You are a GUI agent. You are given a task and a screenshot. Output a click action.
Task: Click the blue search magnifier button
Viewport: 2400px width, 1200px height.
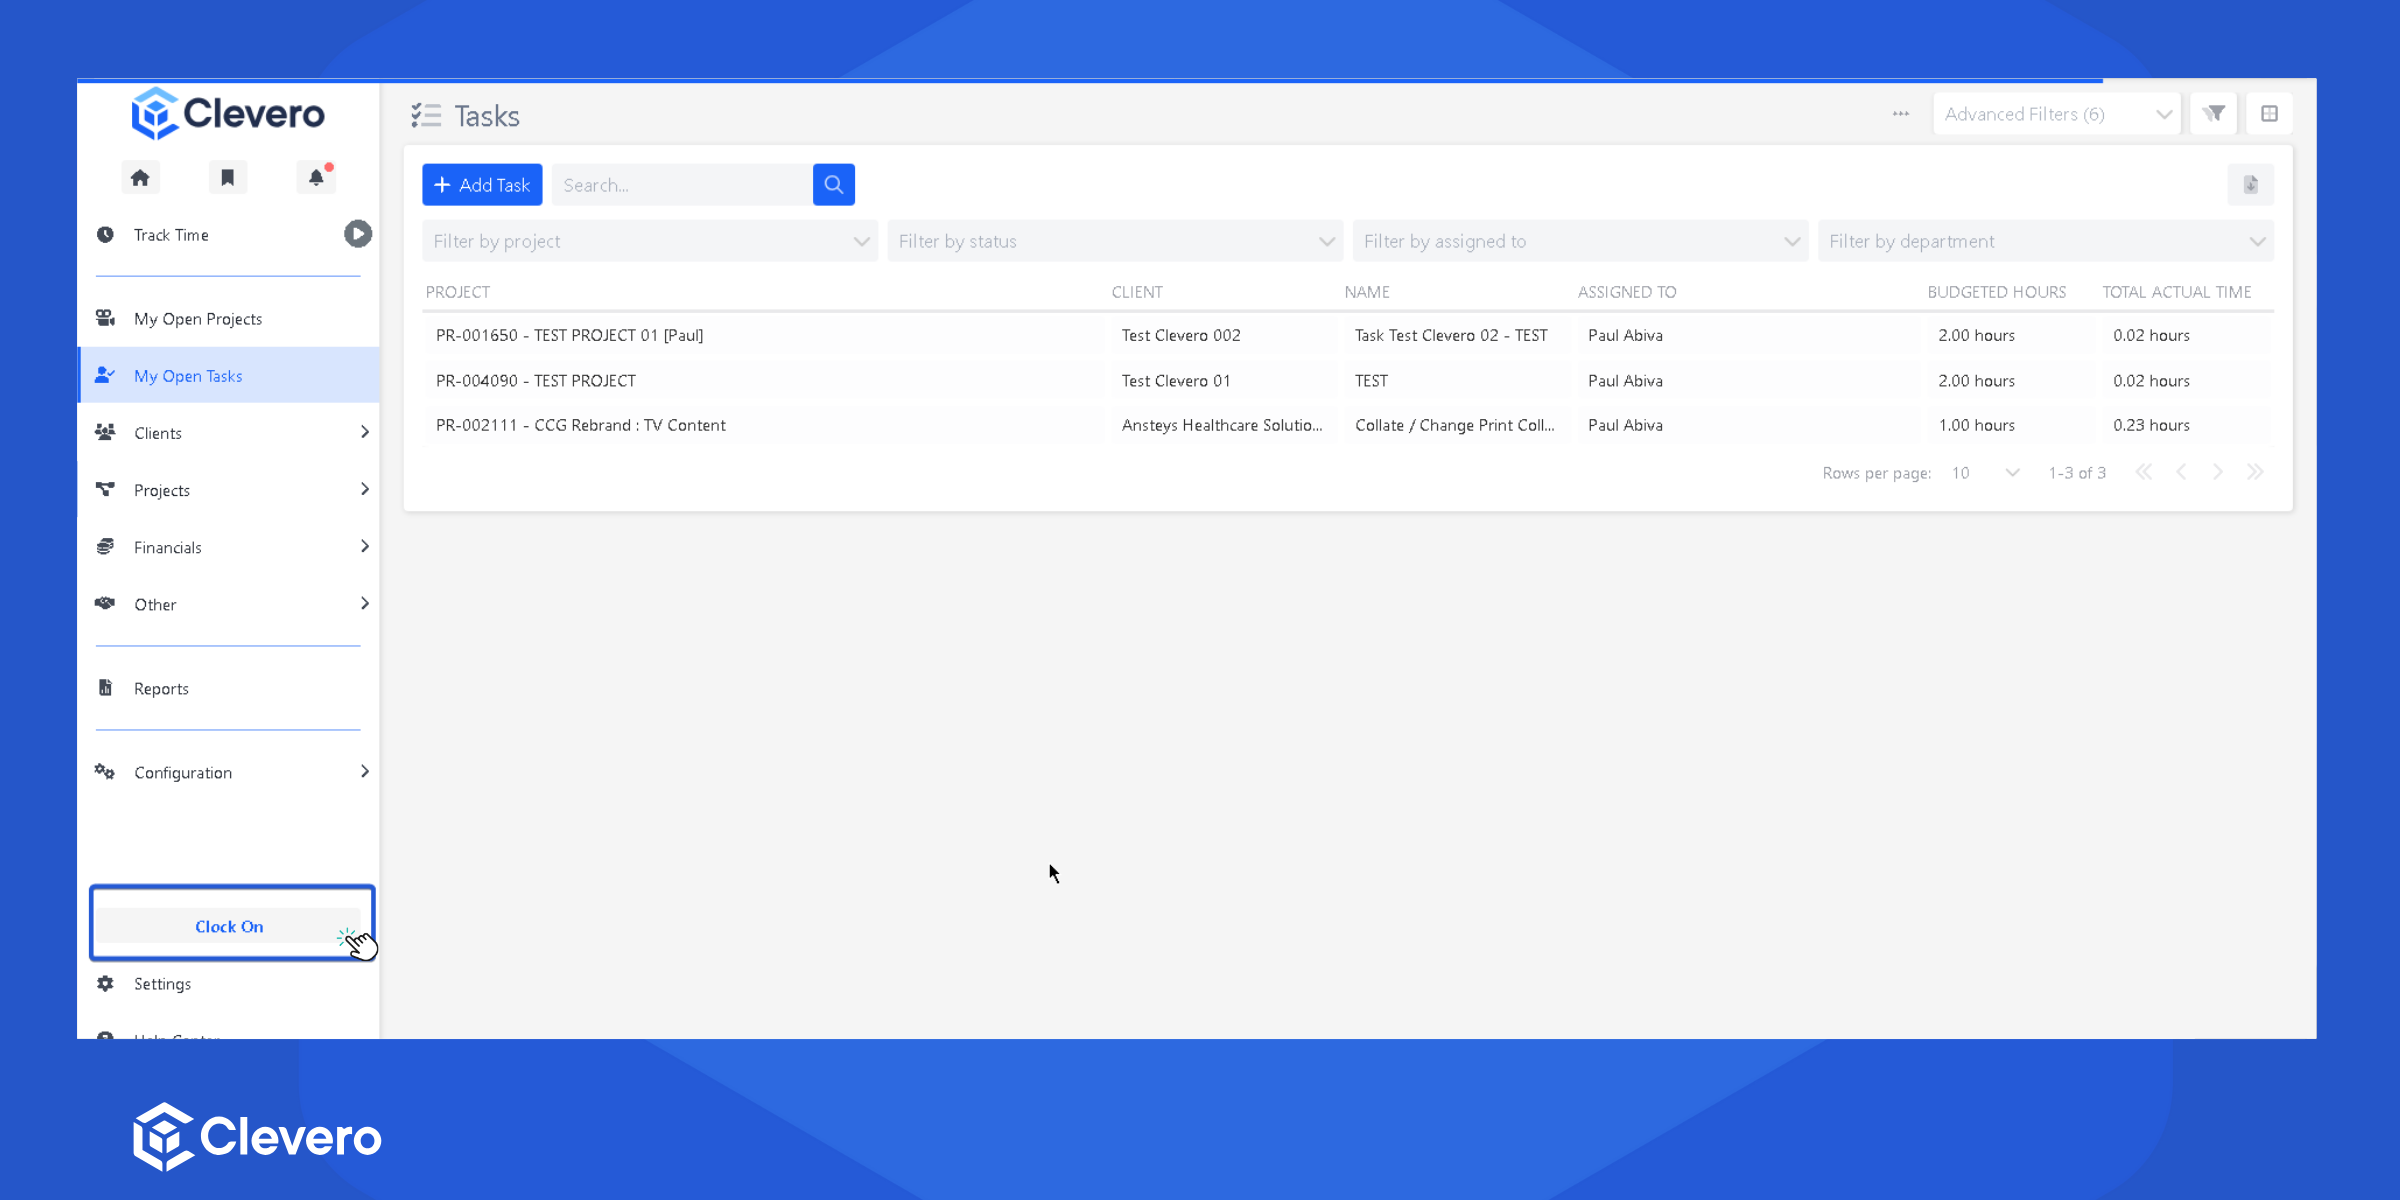tap(833, 185)
